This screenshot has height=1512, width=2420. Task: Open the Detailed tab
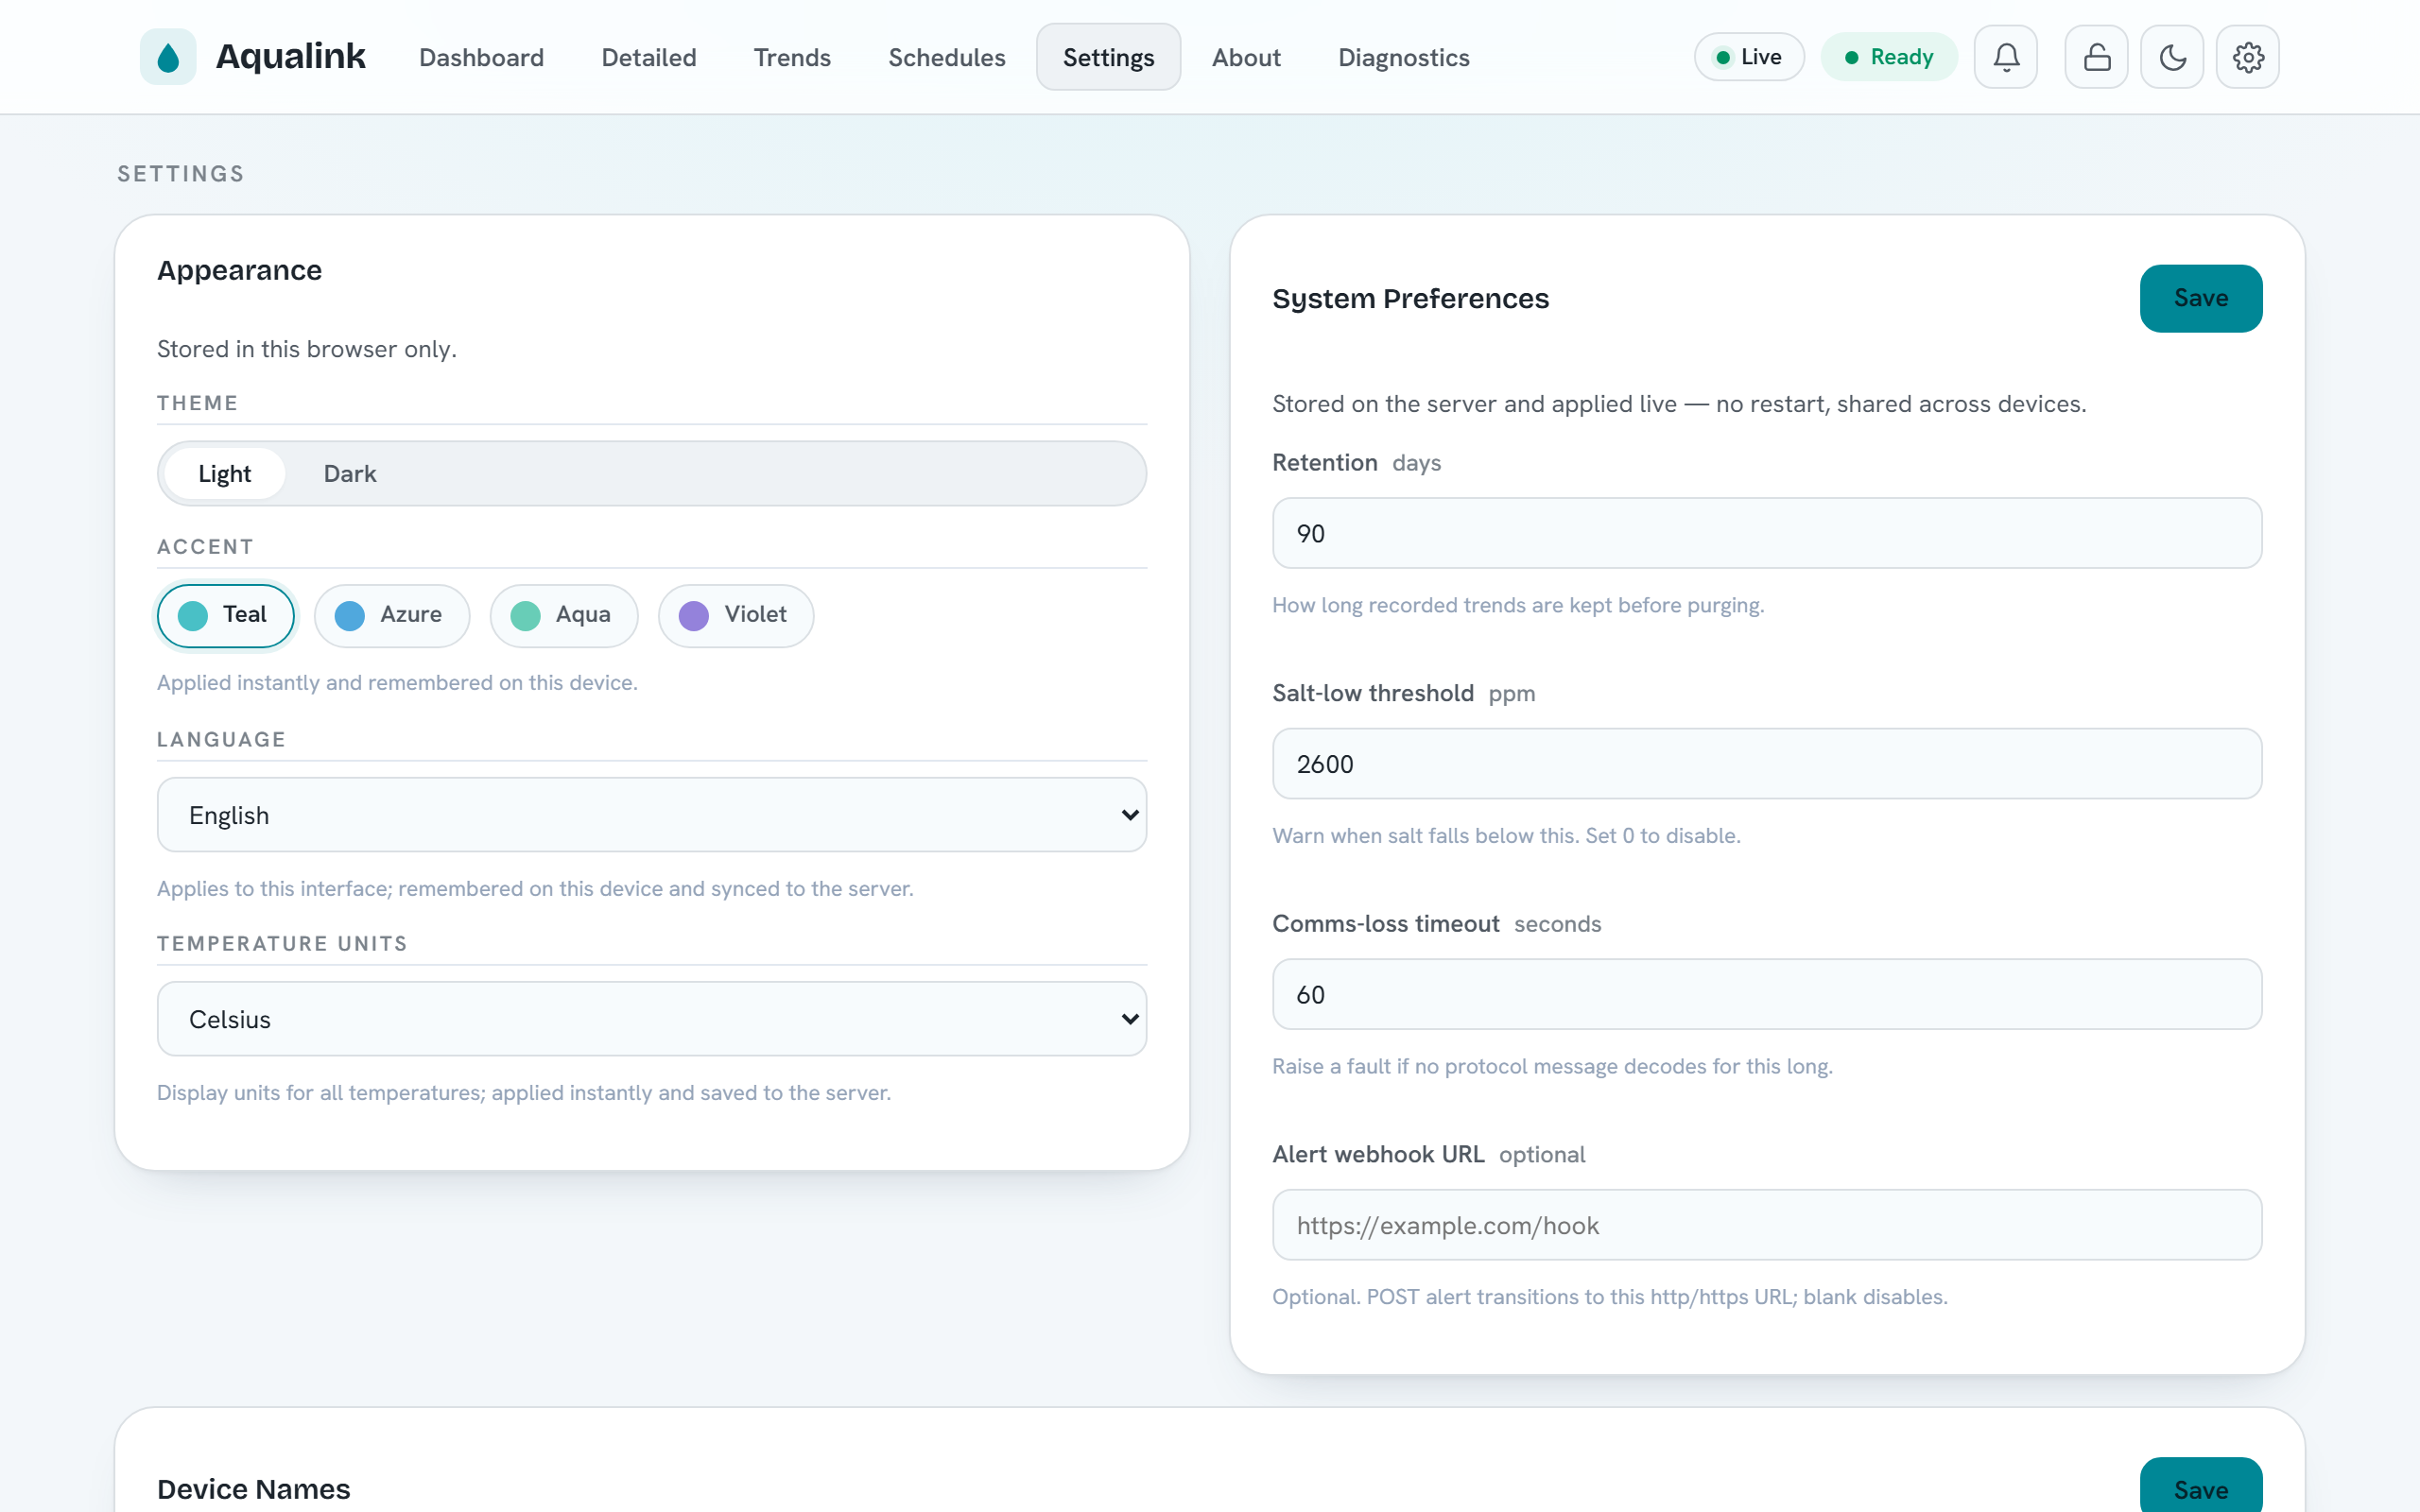649,57
